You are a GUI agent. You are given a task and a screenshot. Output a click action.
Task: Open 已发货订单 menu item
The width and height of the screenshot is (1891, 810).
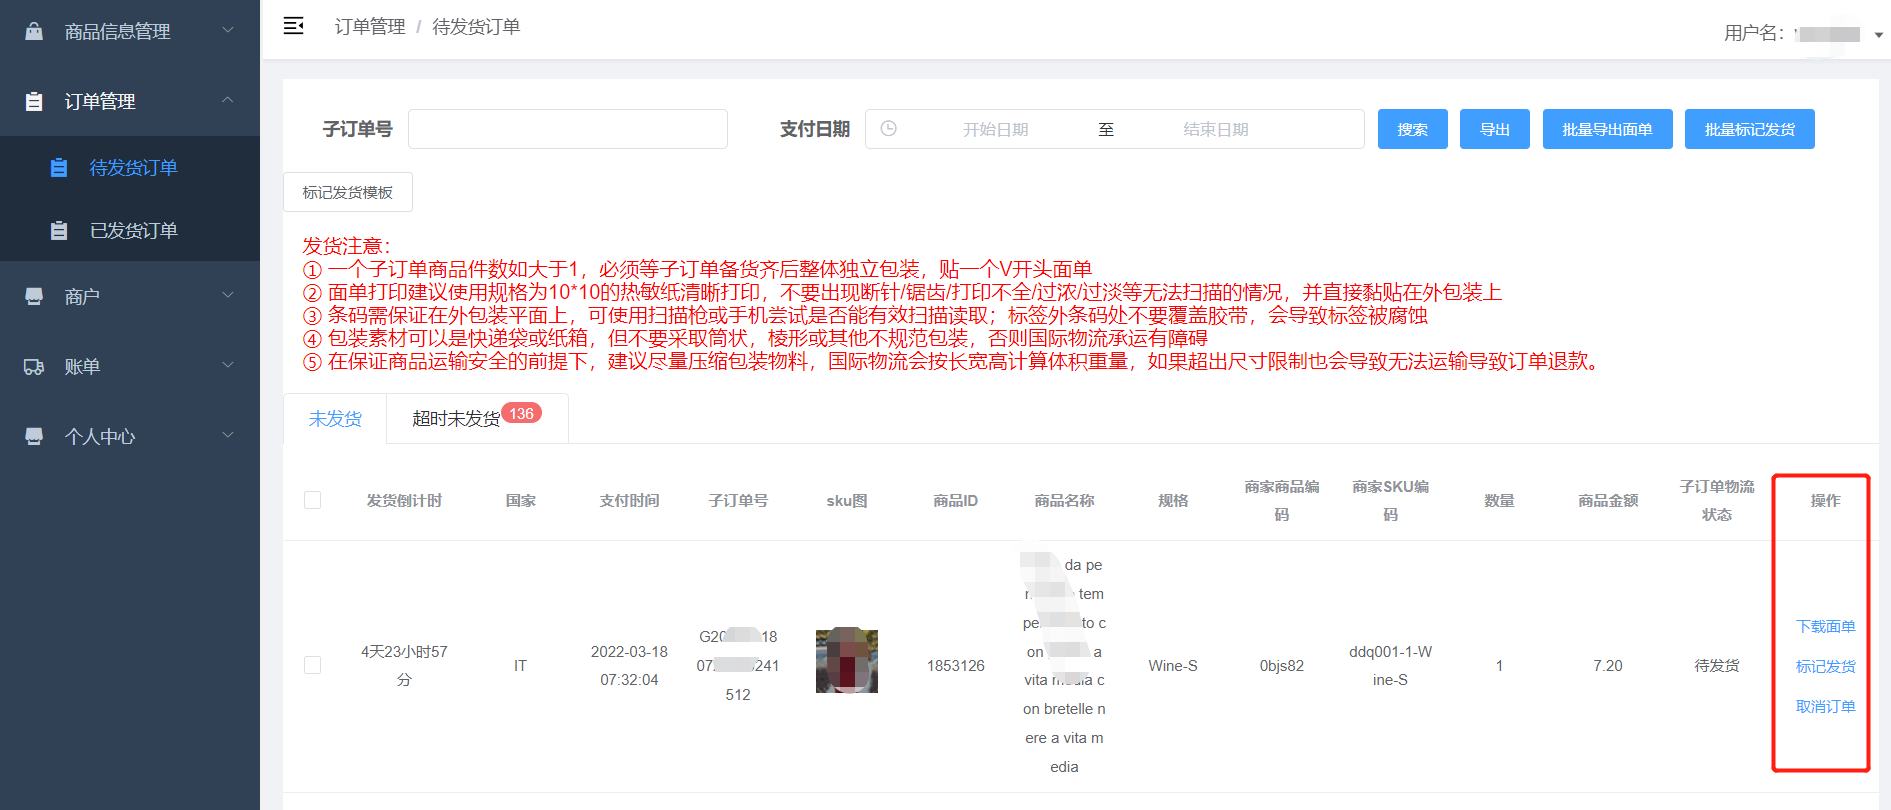pos(130,230)
